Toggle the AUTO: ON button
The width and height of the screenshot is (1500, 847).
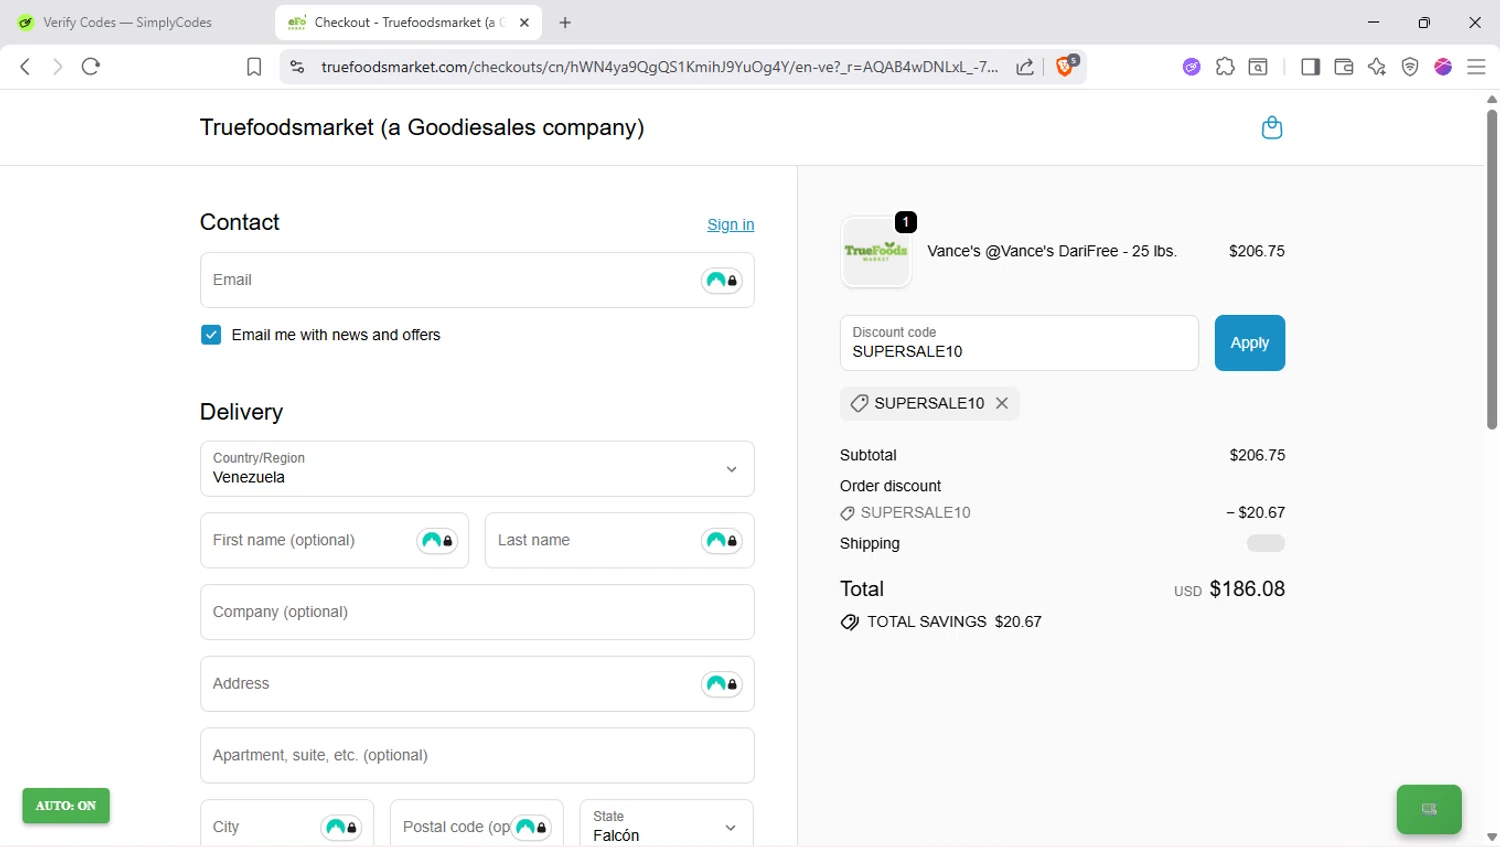[x=66, y=806]
